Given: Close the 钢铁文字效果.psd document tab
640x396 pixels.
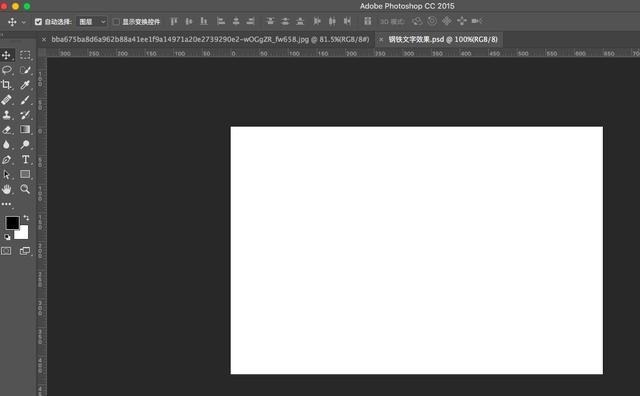Looking at the screenshot, I should pos(381,40).
